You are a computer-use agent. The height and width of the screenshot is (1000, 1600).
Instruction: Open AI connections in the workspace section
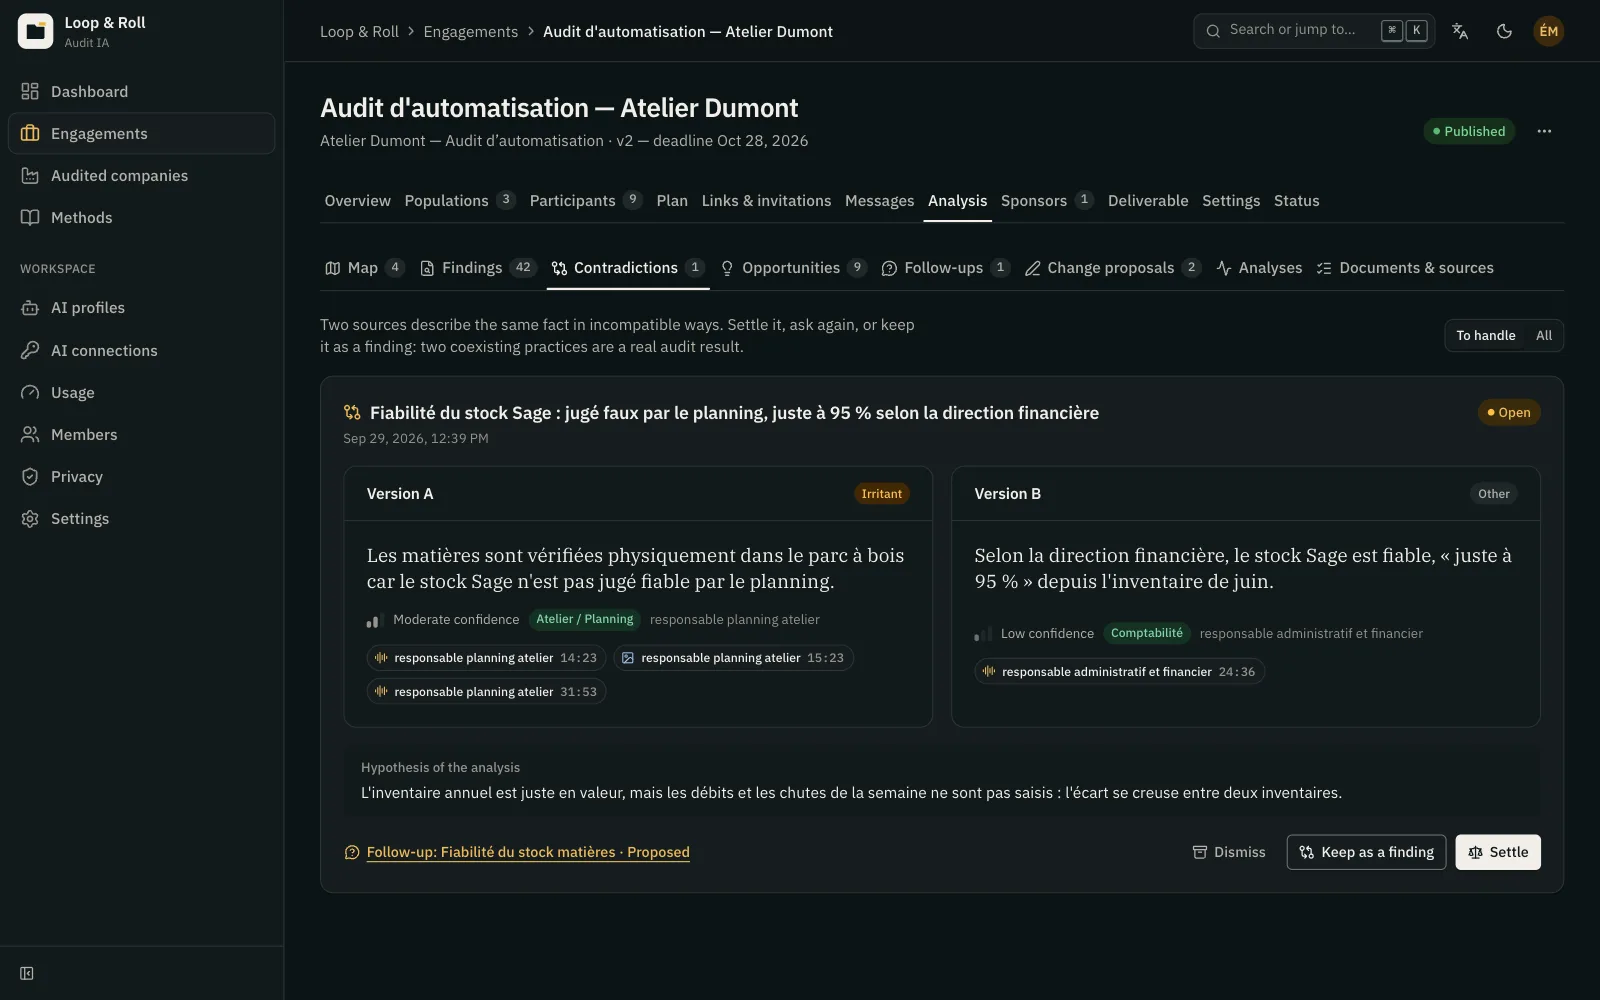tap(141, 350)
